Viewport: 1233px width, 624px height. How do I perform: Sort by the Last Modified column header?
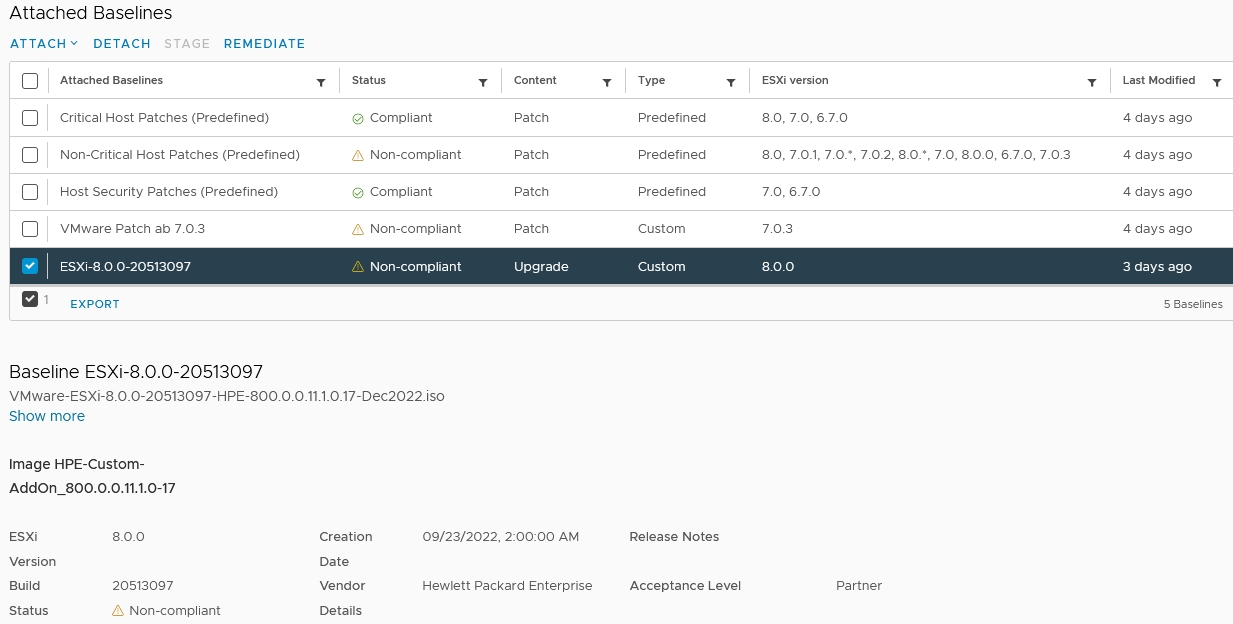coord(1158,80)
